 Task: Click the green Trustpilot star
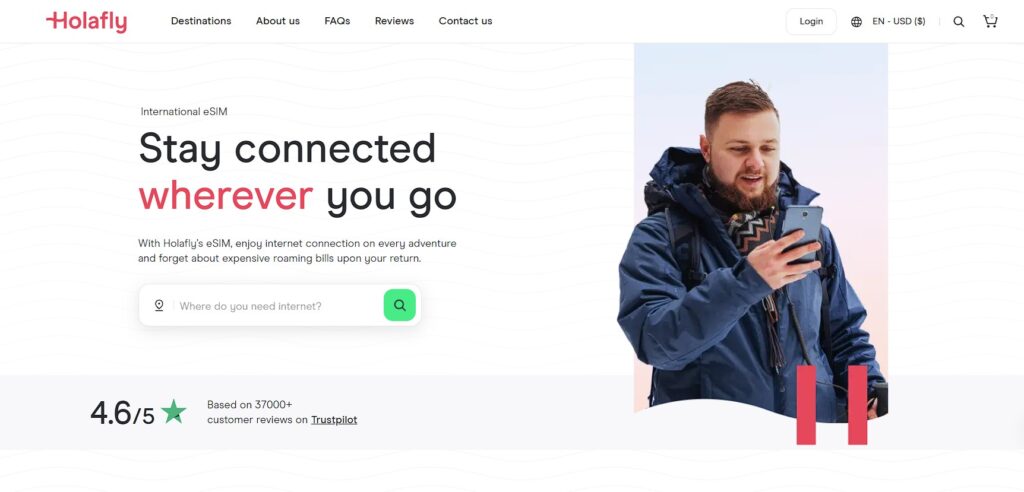174,412
